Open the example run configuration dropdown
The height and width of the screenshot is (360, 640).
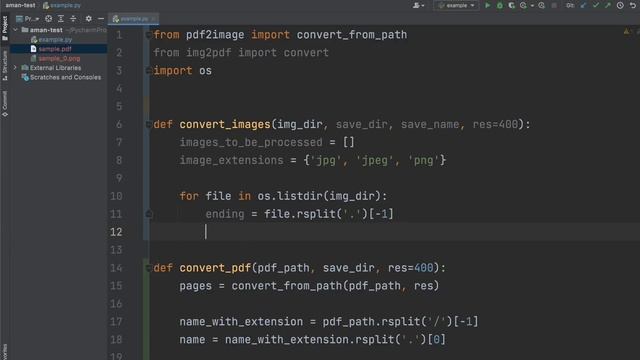click(456, 5)
